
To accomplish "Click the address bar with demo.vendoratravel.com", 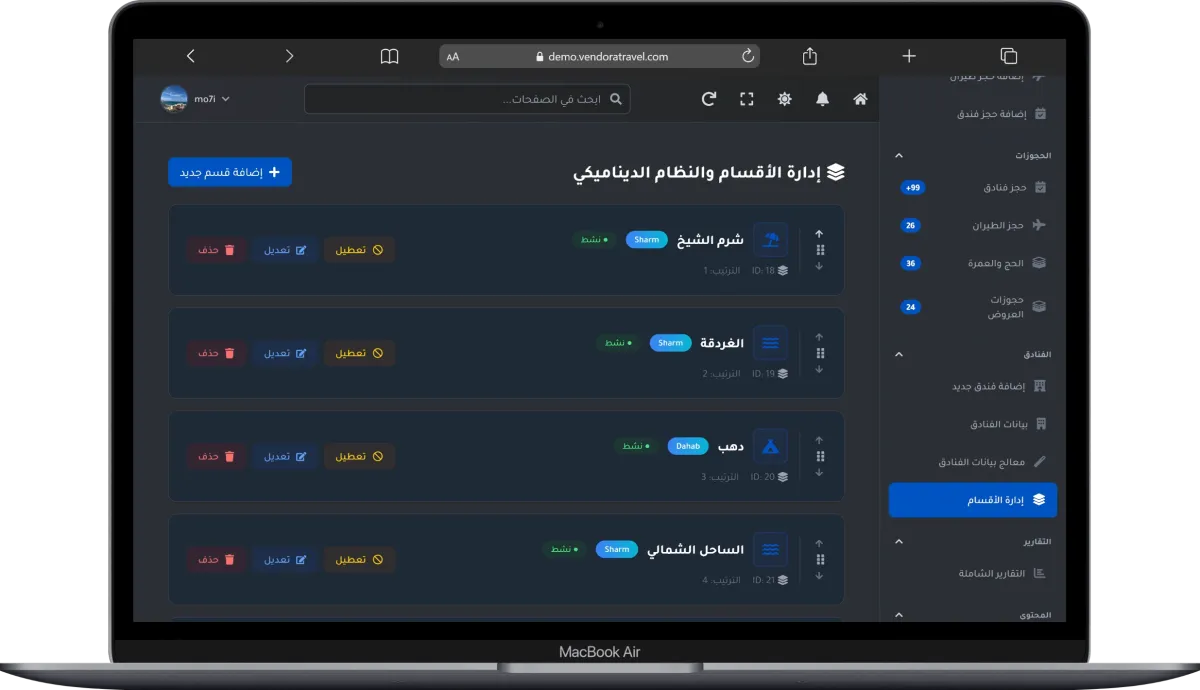I will point(599,56).
